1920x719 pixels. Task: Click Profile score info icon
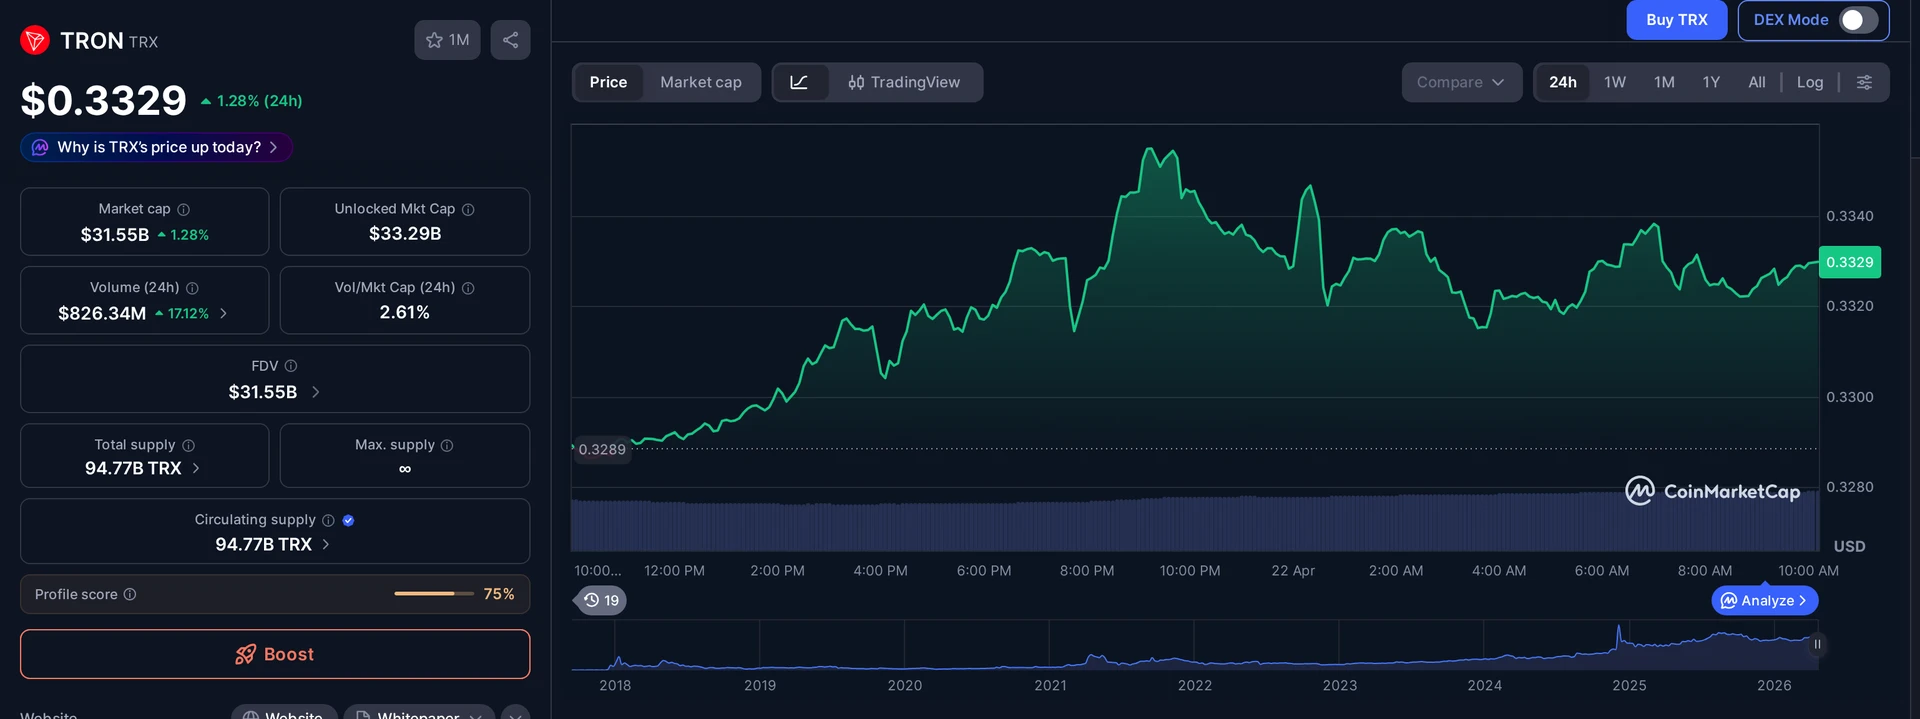click(x=130, y=594)
